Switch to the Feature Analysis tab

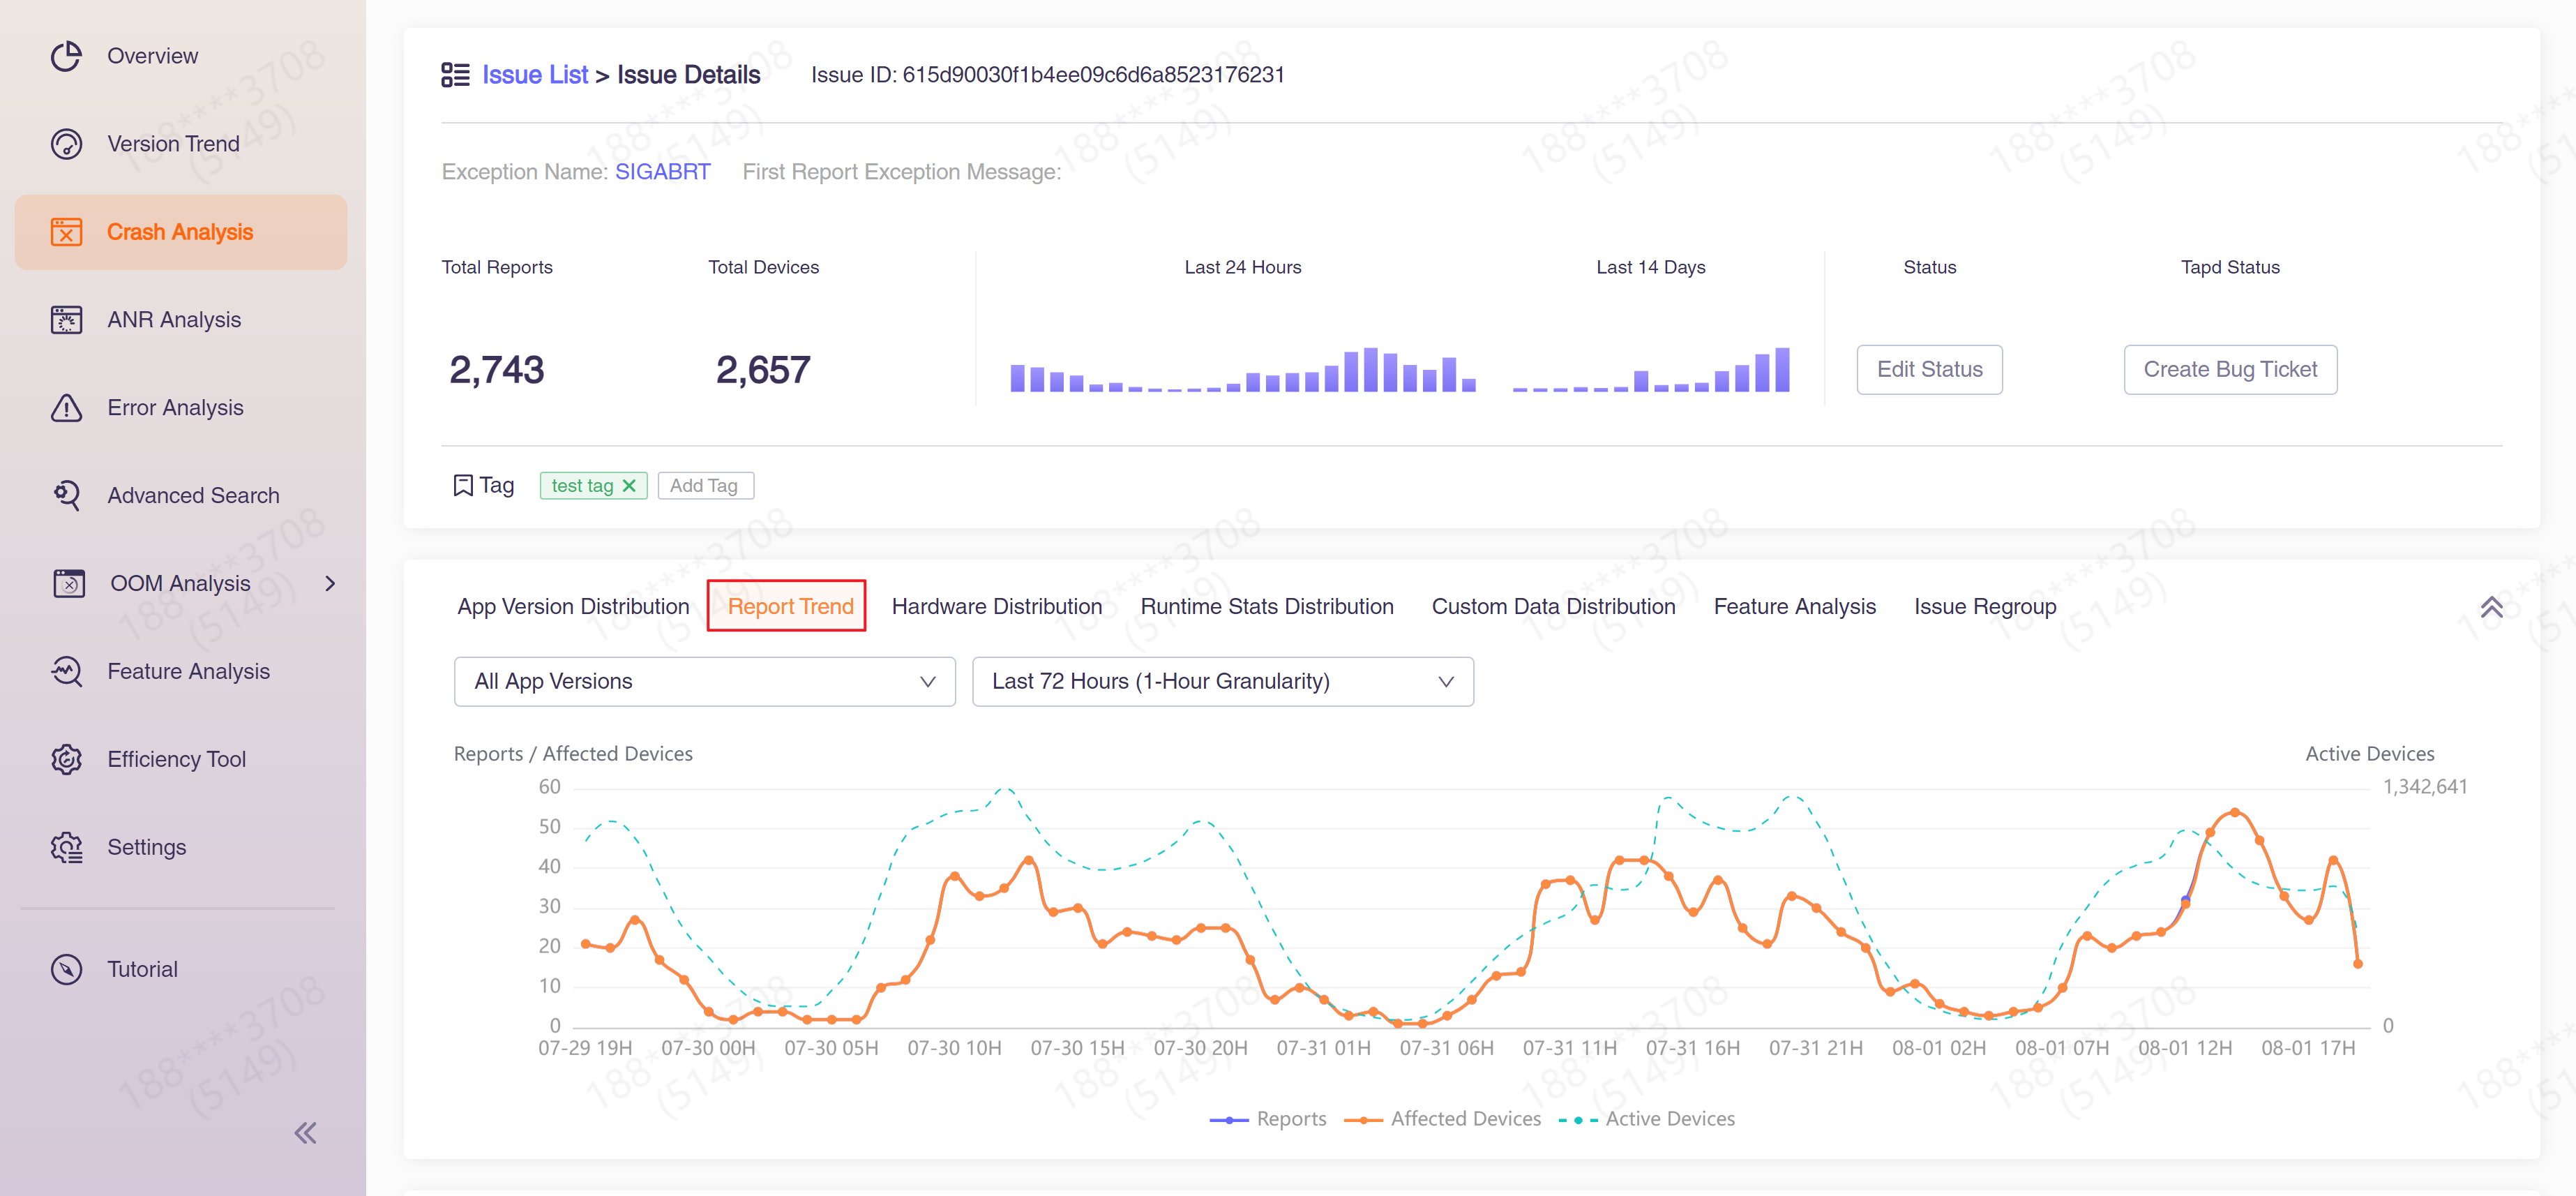1794,607
